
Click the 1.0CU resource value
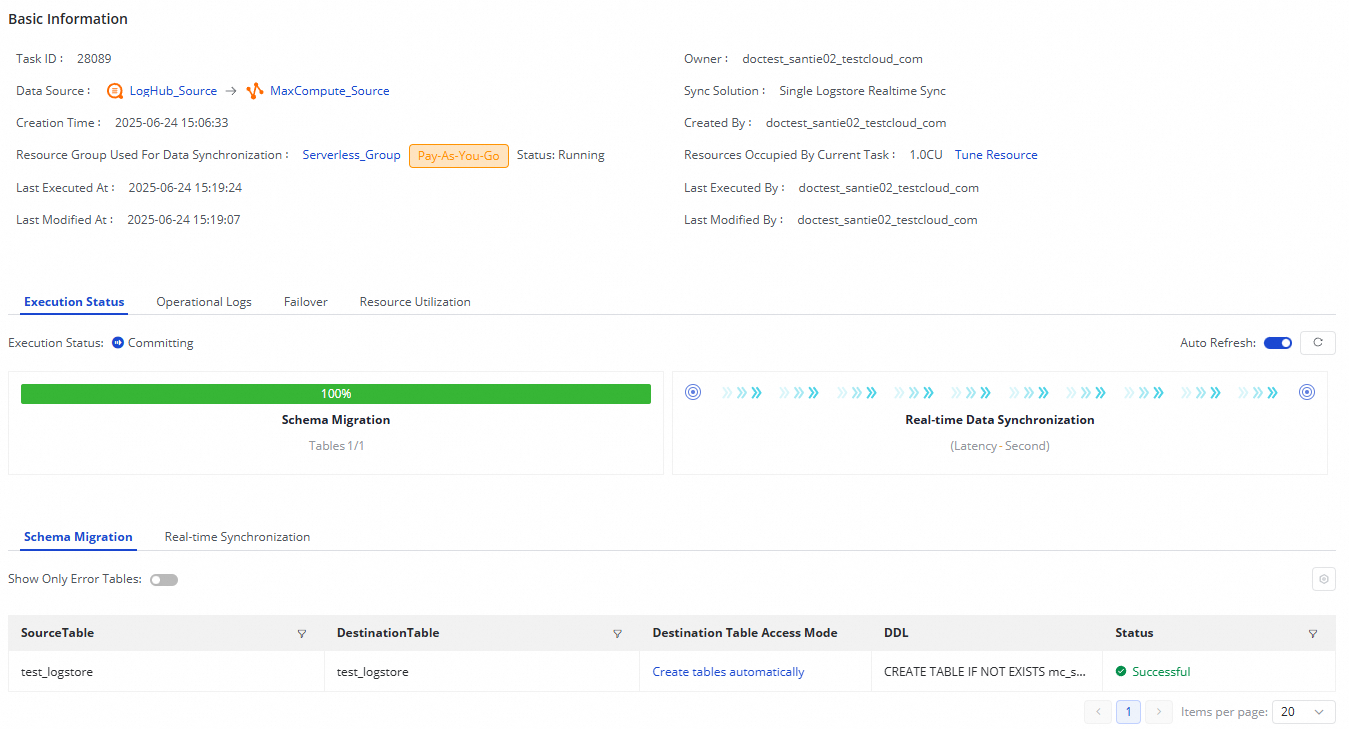click(x=926, y=155)
